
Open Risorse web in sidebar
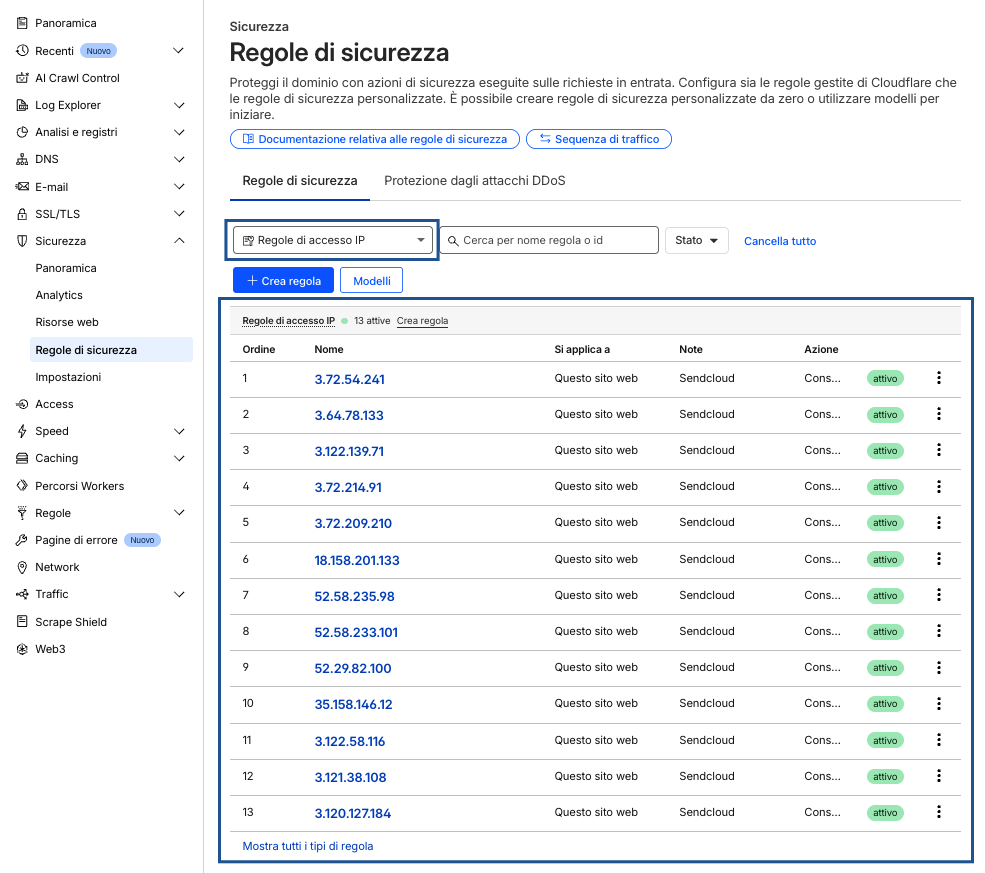(67, 322)
